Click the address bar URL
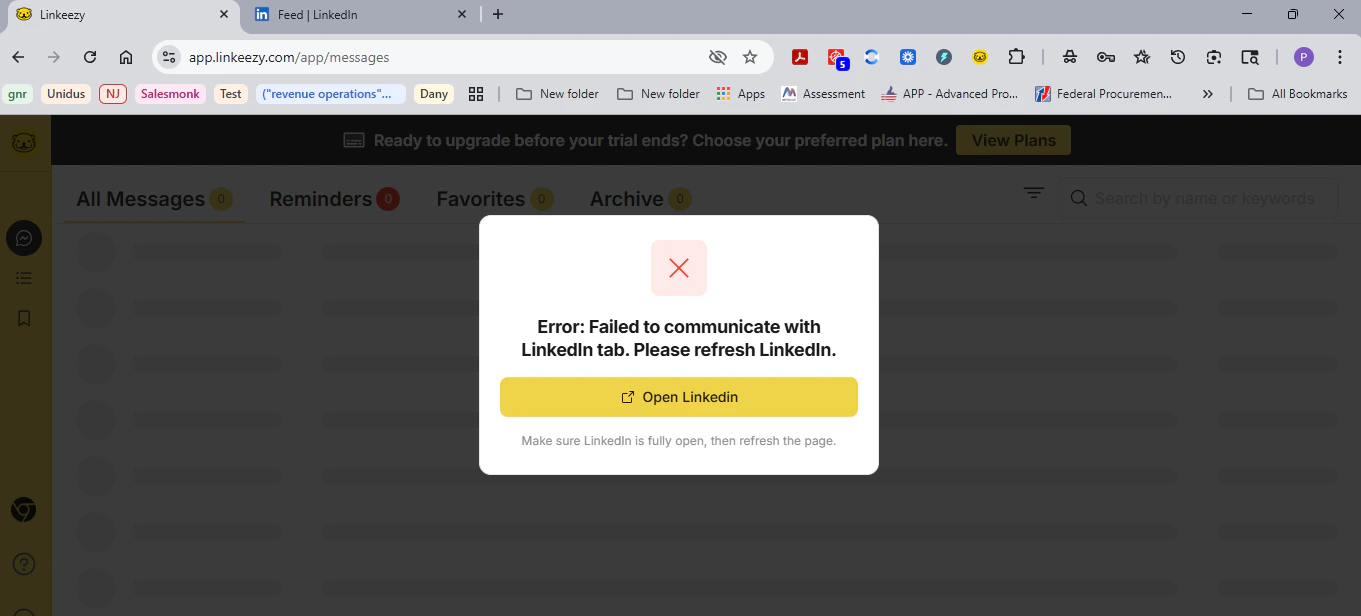The image size is (1361, 616). 289,57
